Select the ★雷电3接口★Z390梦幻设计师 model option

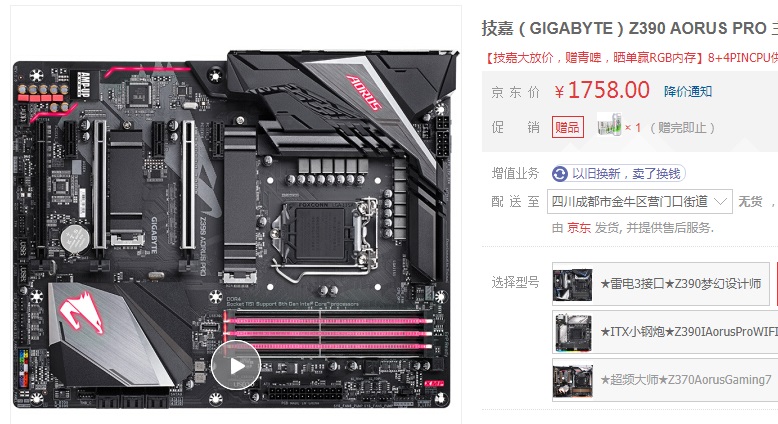tap(660, 284)
